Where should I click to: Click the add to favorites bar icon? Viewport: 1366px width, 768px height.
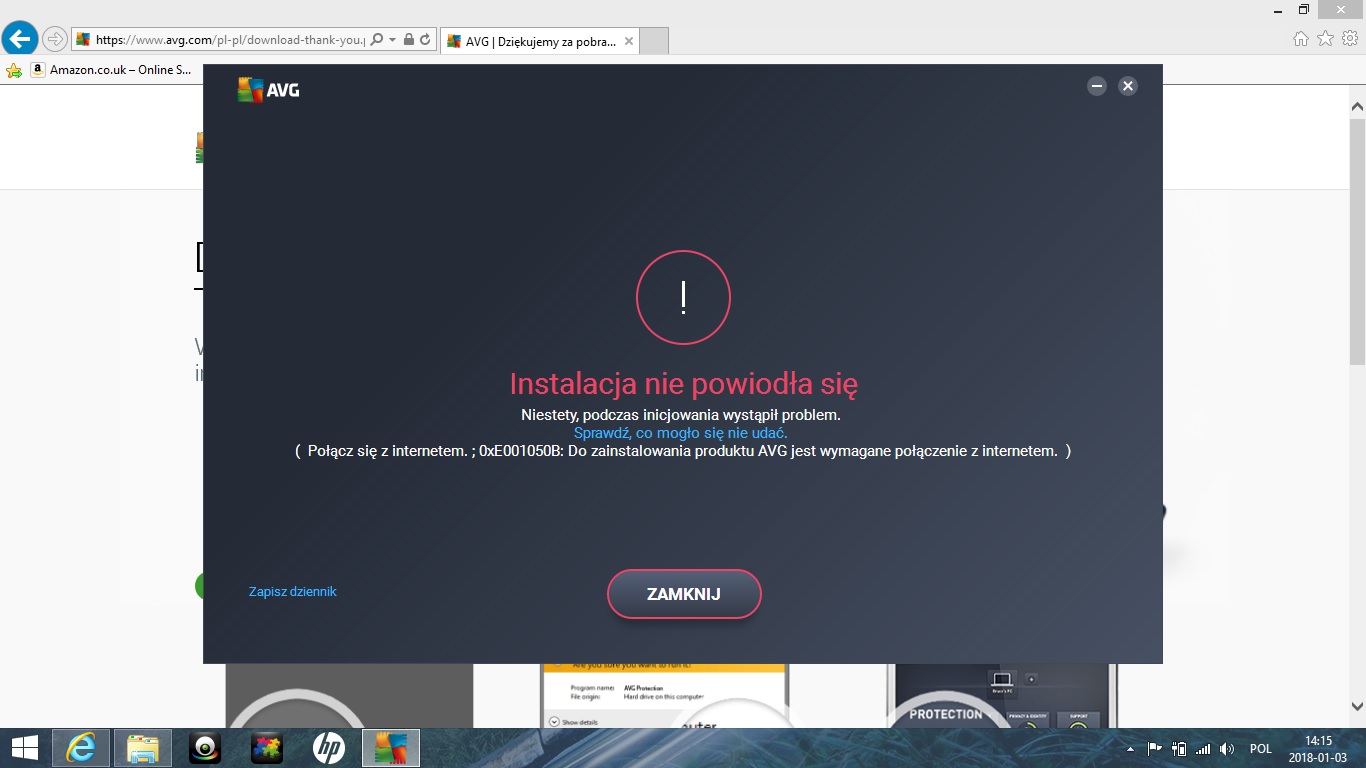(x=14, y=70)
